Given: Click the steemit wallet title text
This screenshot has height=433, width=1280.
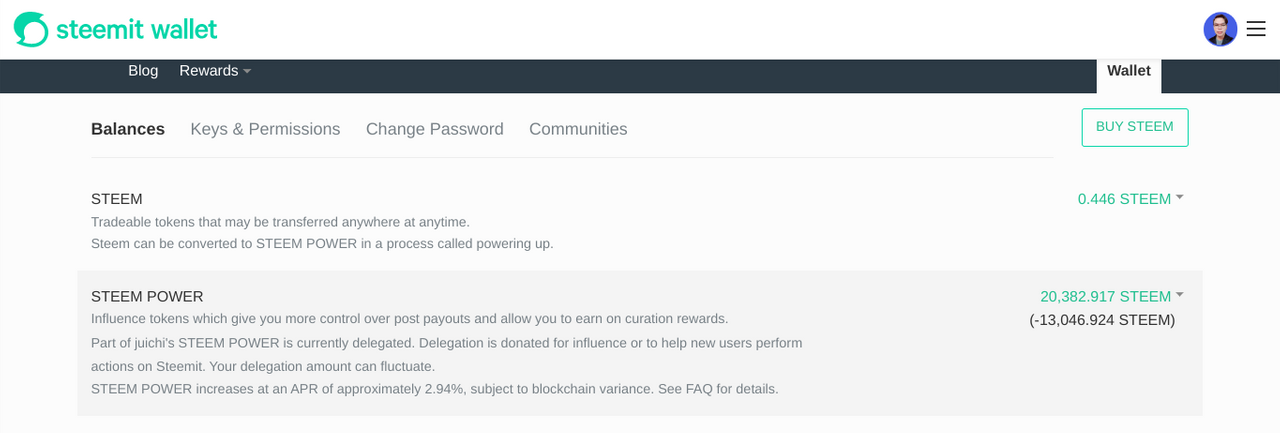Looking at the screenshot, I should [137, 29].
